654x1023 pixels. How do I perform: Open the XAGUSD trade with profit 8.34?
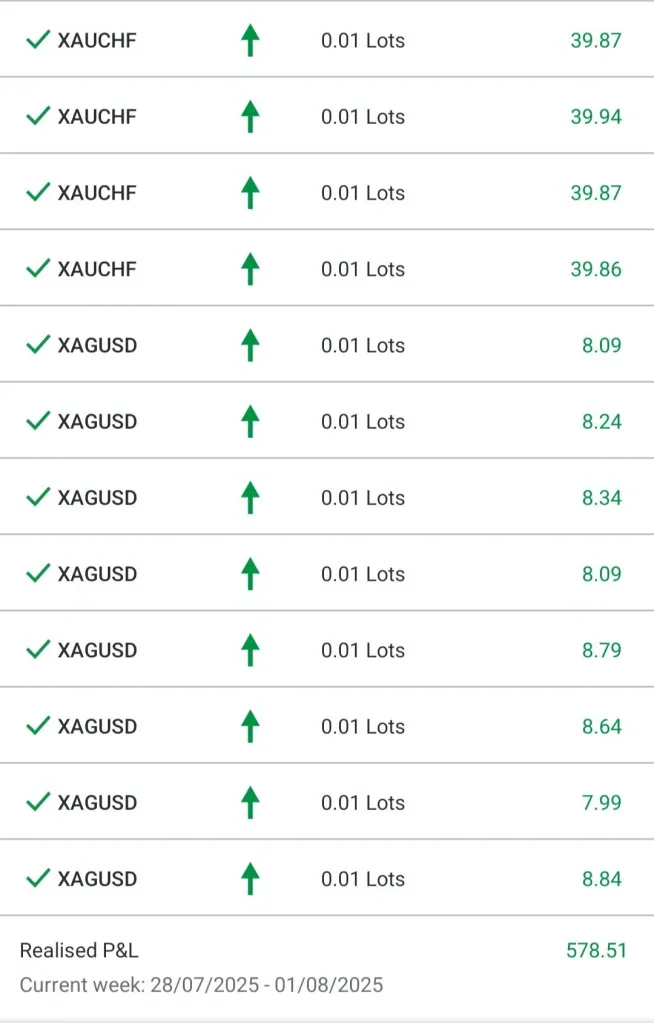tap(97, 497)
